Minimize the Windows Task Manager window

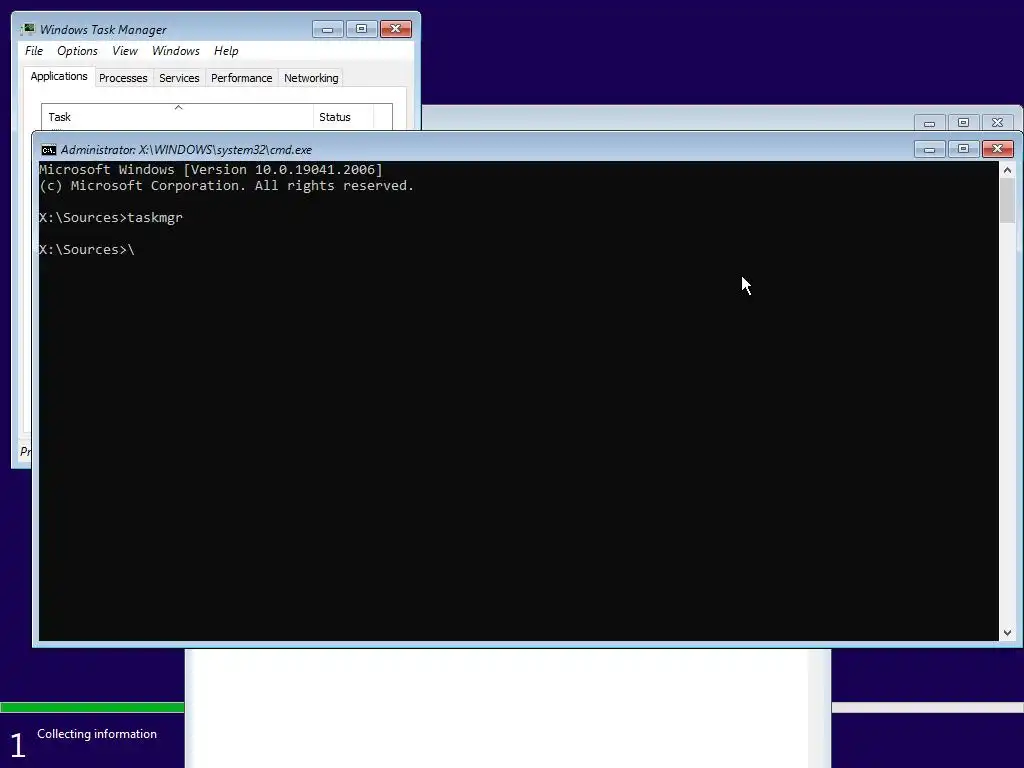[x=328, y=29]
